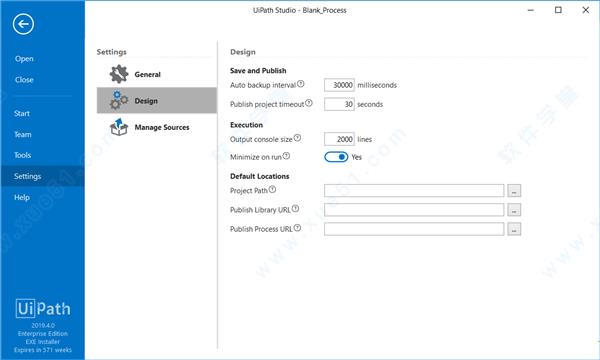Open the Open menu item
The height and width of the screenshot is (360, 600).
pos(24,59)
